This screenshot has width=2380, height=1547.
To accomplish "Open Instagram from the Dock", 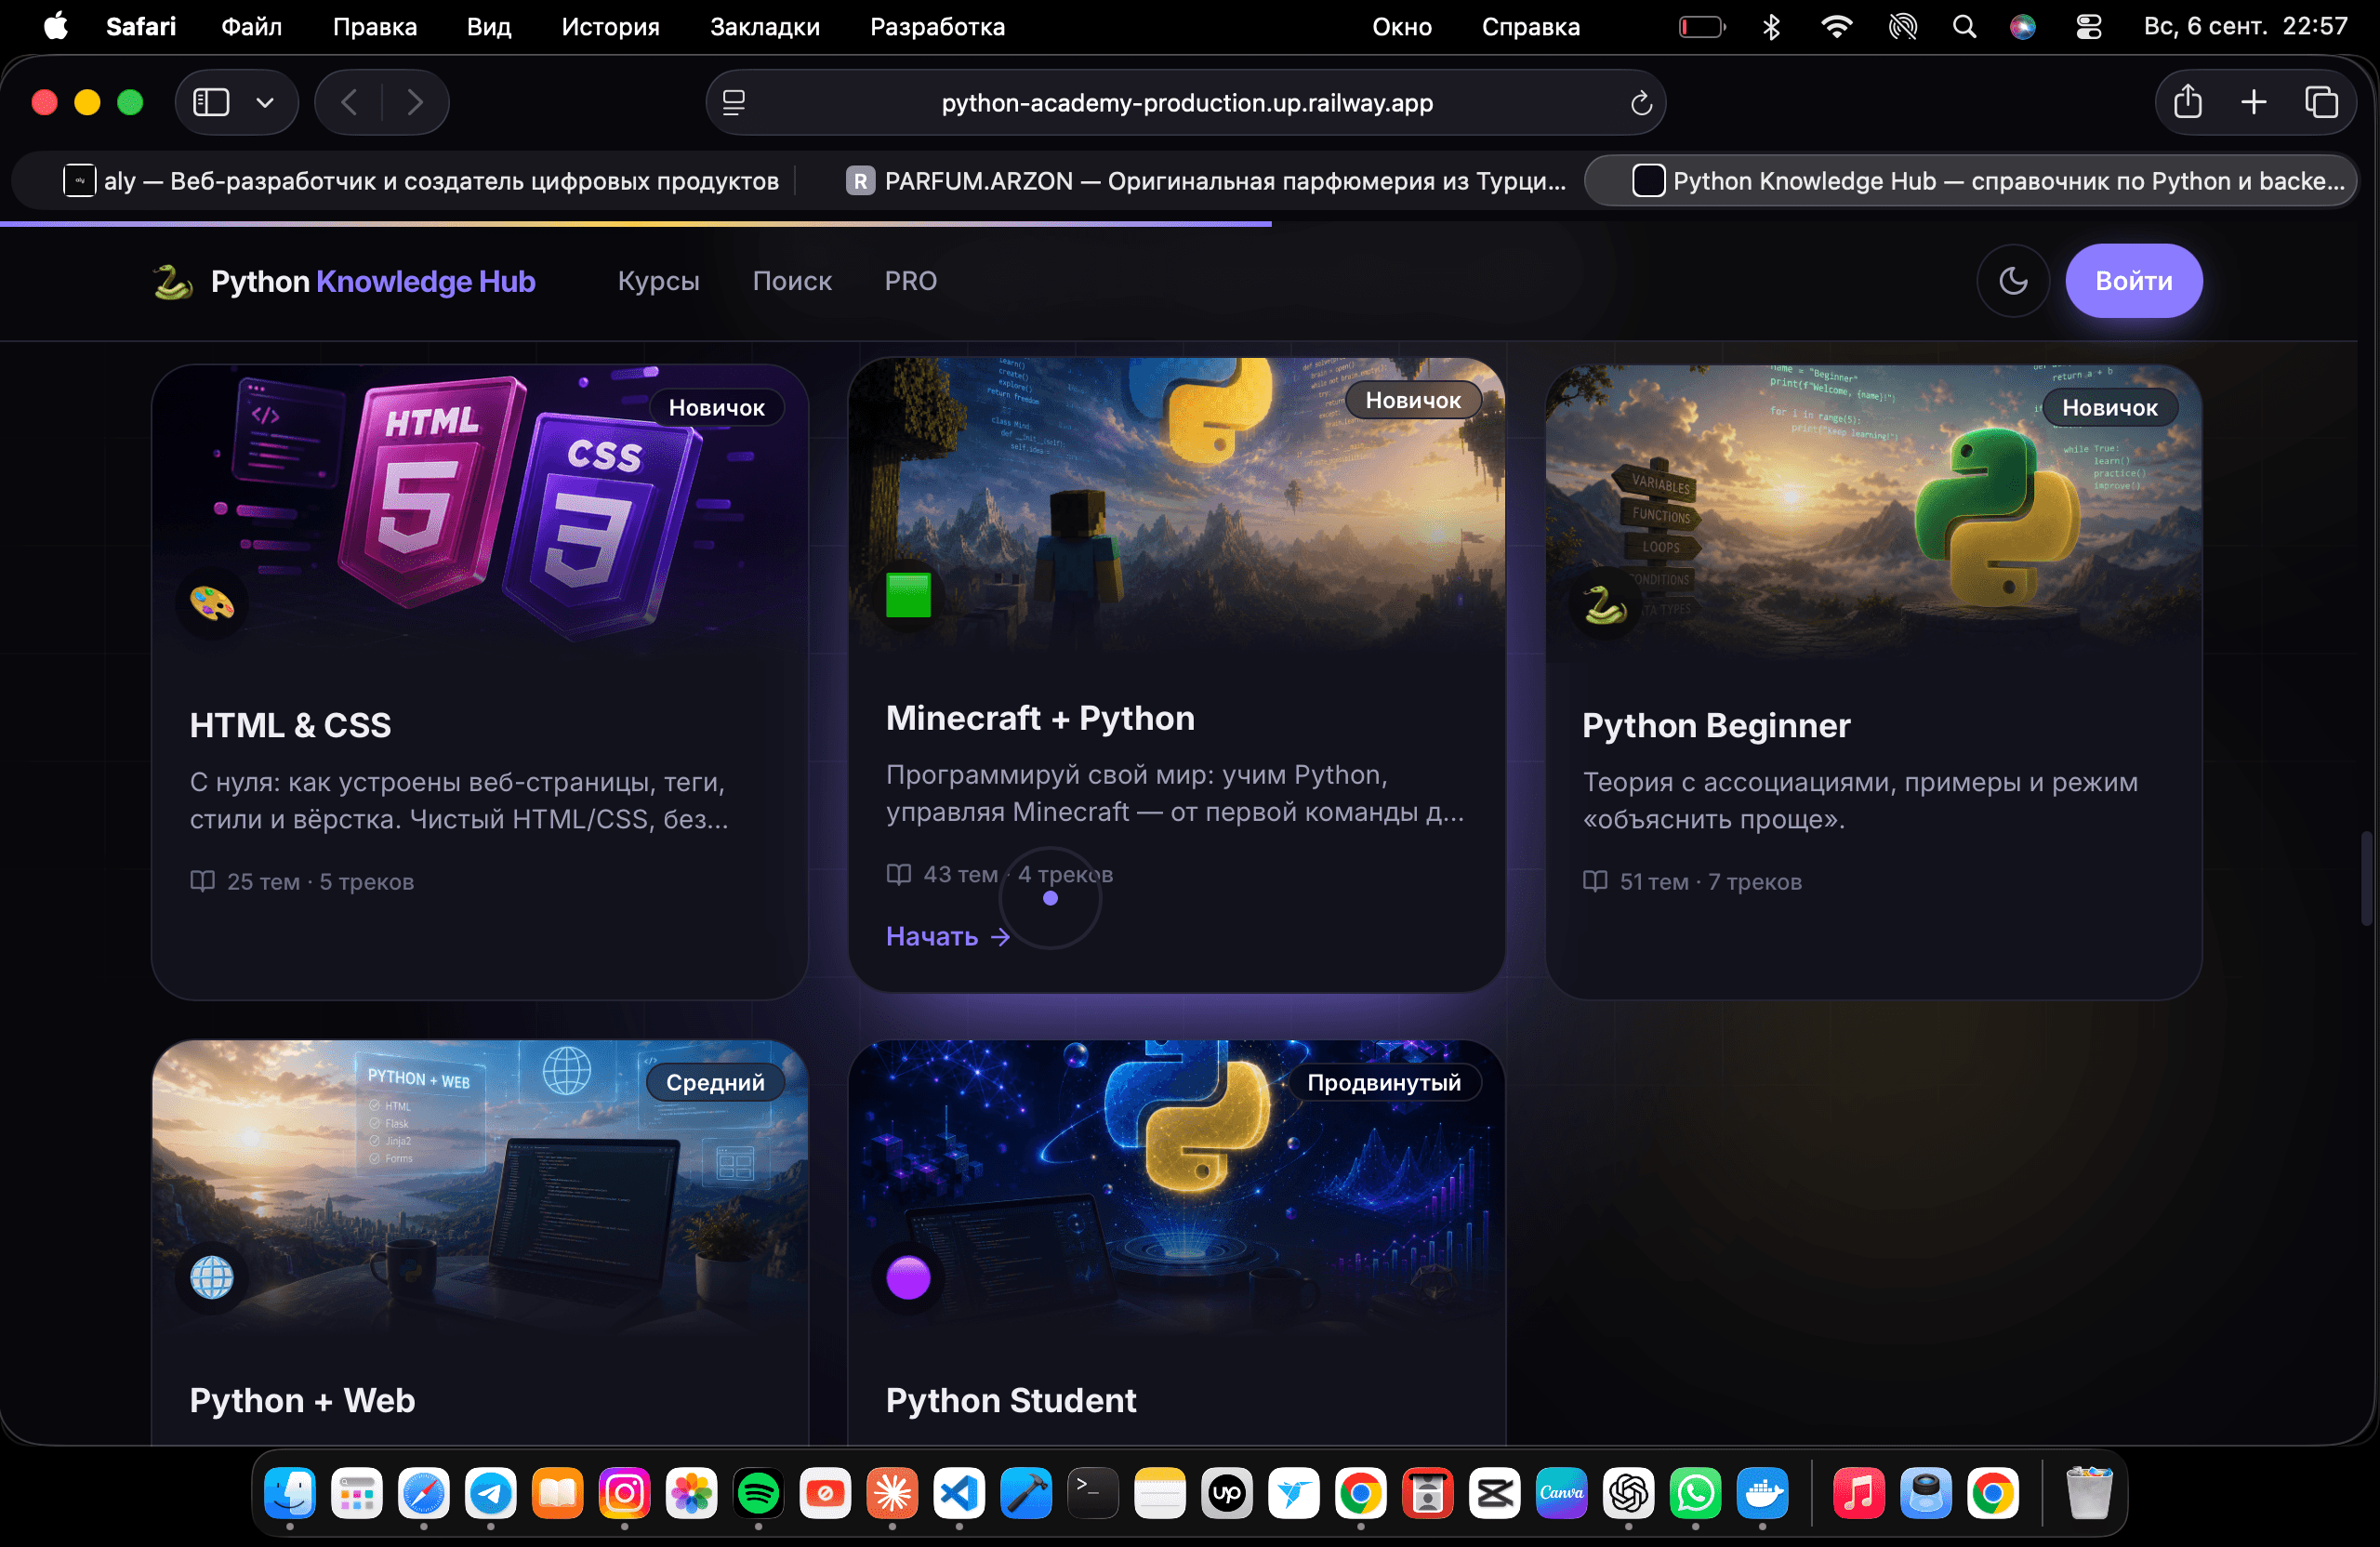I will (624, 1493).
